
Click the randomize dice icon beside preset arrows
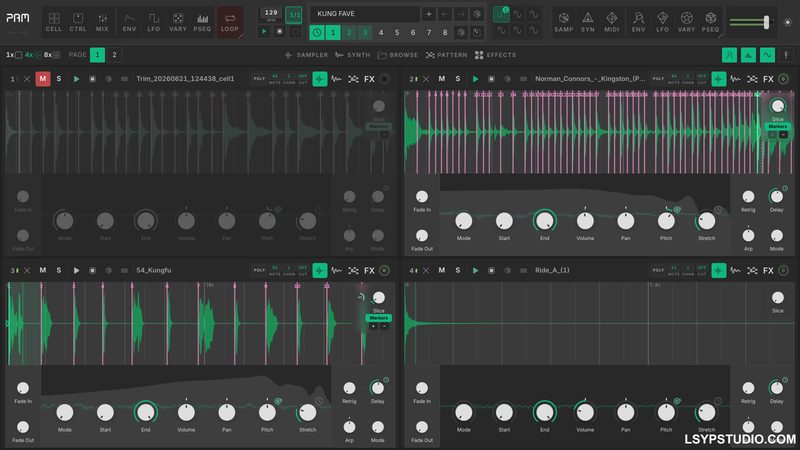(477, 14)
